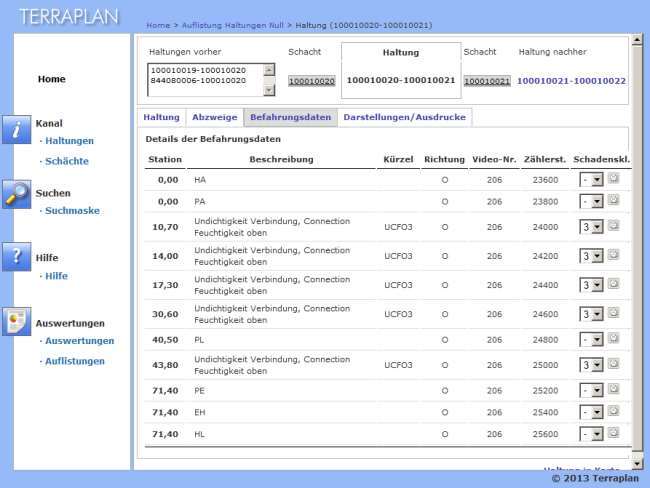
Task: Click Schacht button 100010020
Action: [312, 81]
